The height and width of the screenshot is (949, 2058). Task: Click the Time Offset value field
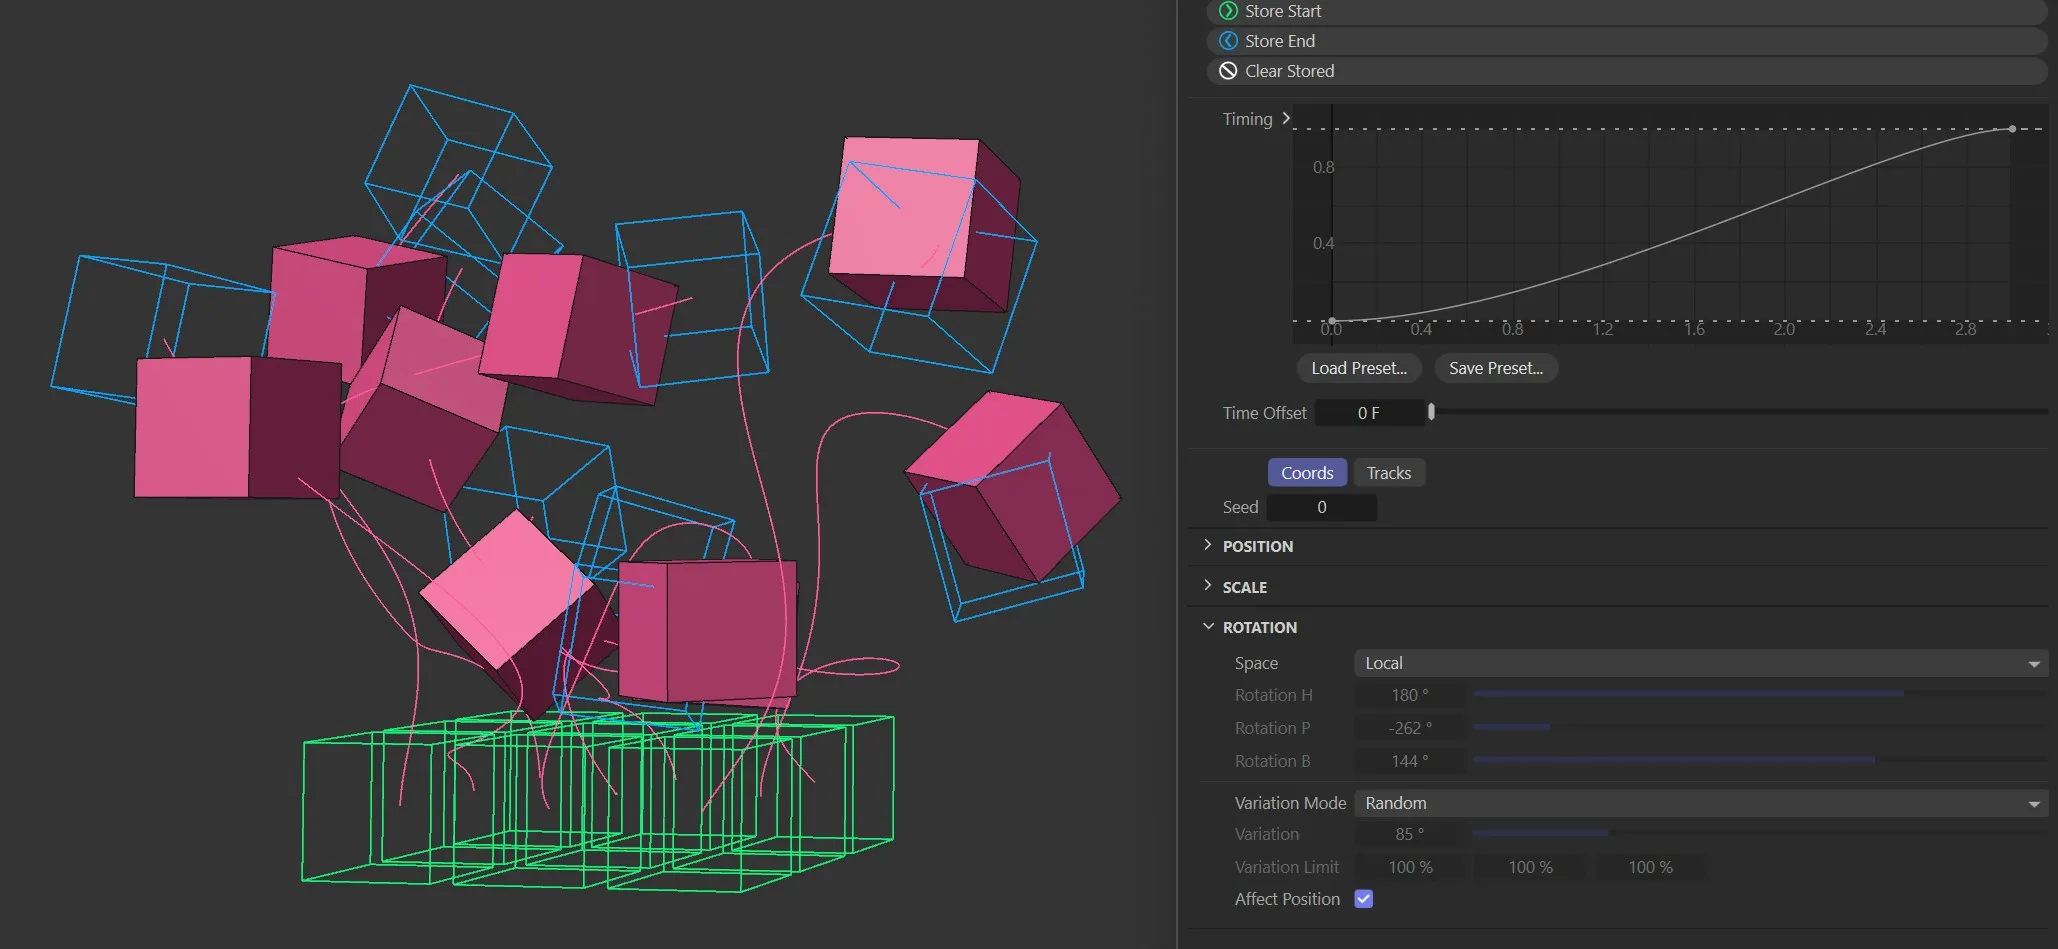pyautogui.click(x=1368, y=413)
